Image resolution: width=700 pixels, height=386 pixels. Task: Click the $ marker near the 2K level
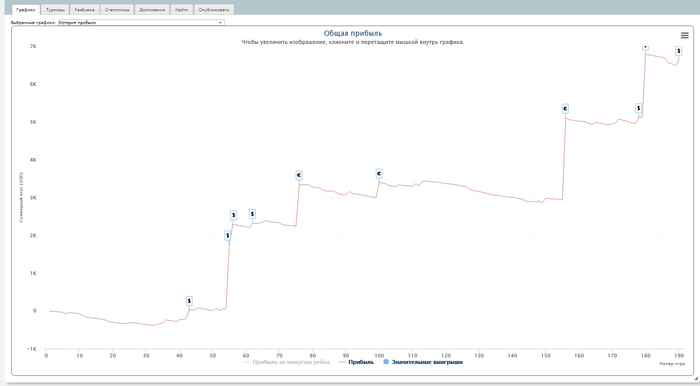pos(228,236)
